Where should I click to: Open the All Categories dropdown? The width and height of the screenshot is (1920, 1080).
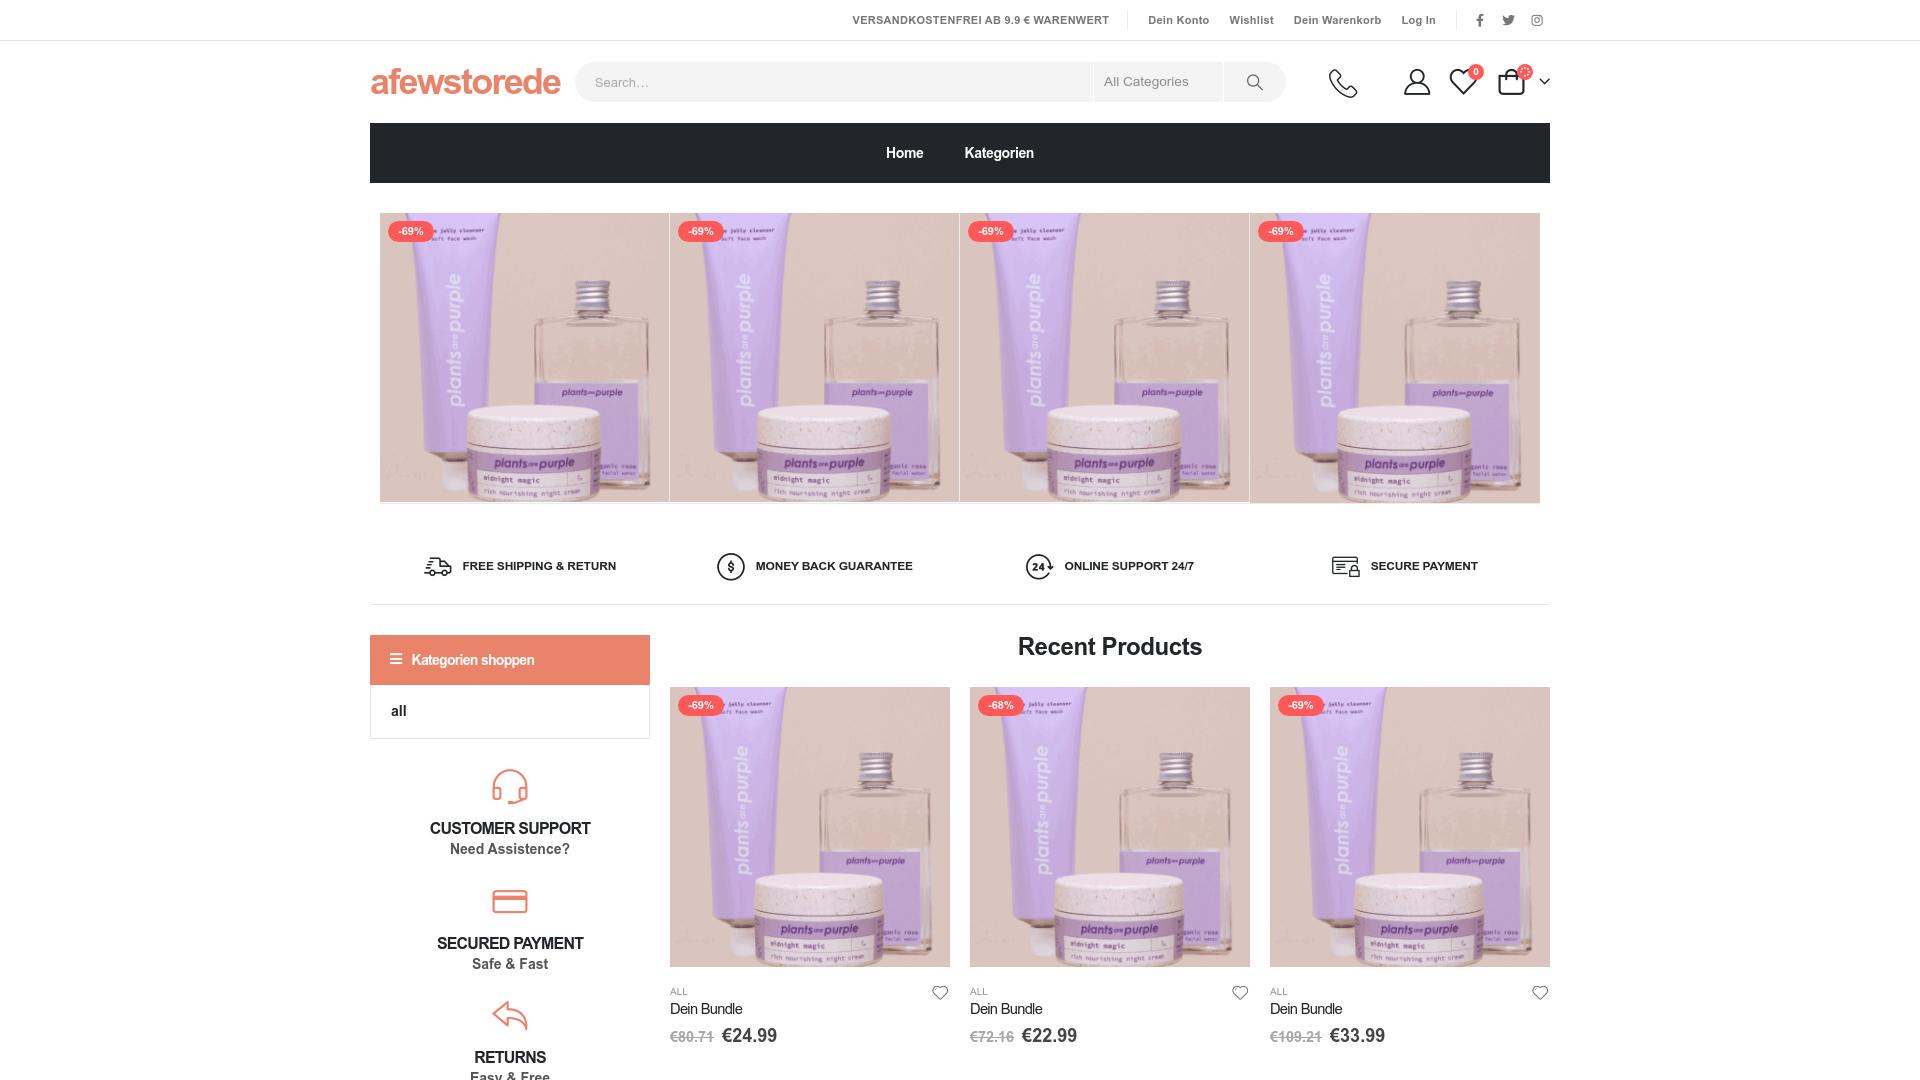click(1157, 82)
